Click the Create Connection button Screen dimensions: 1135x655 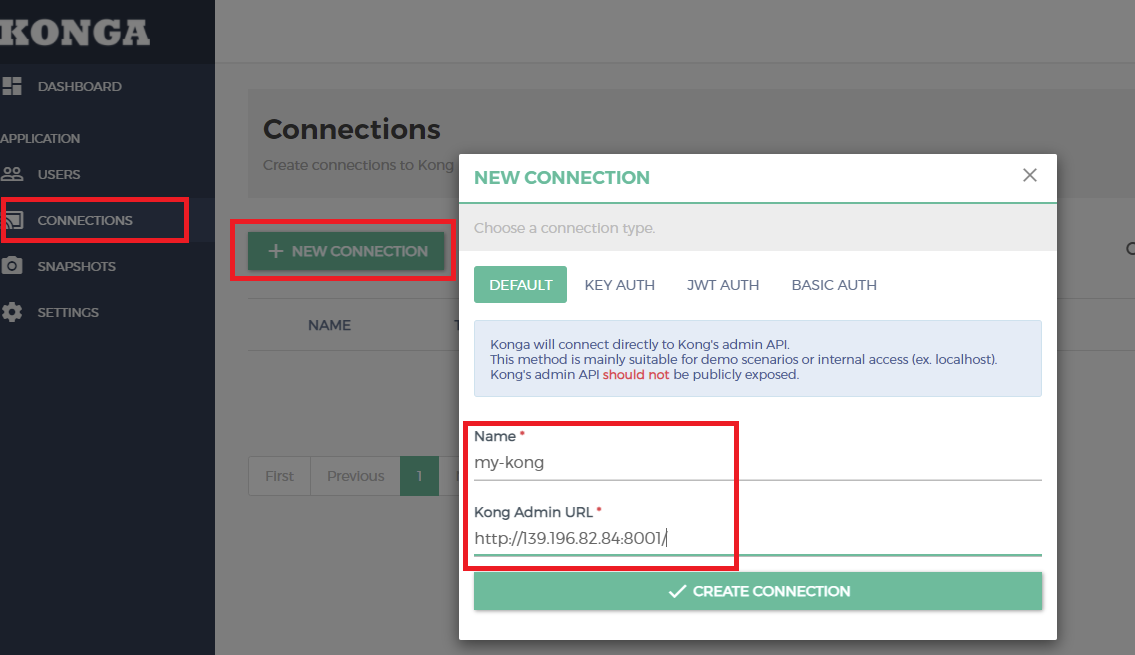758,591
